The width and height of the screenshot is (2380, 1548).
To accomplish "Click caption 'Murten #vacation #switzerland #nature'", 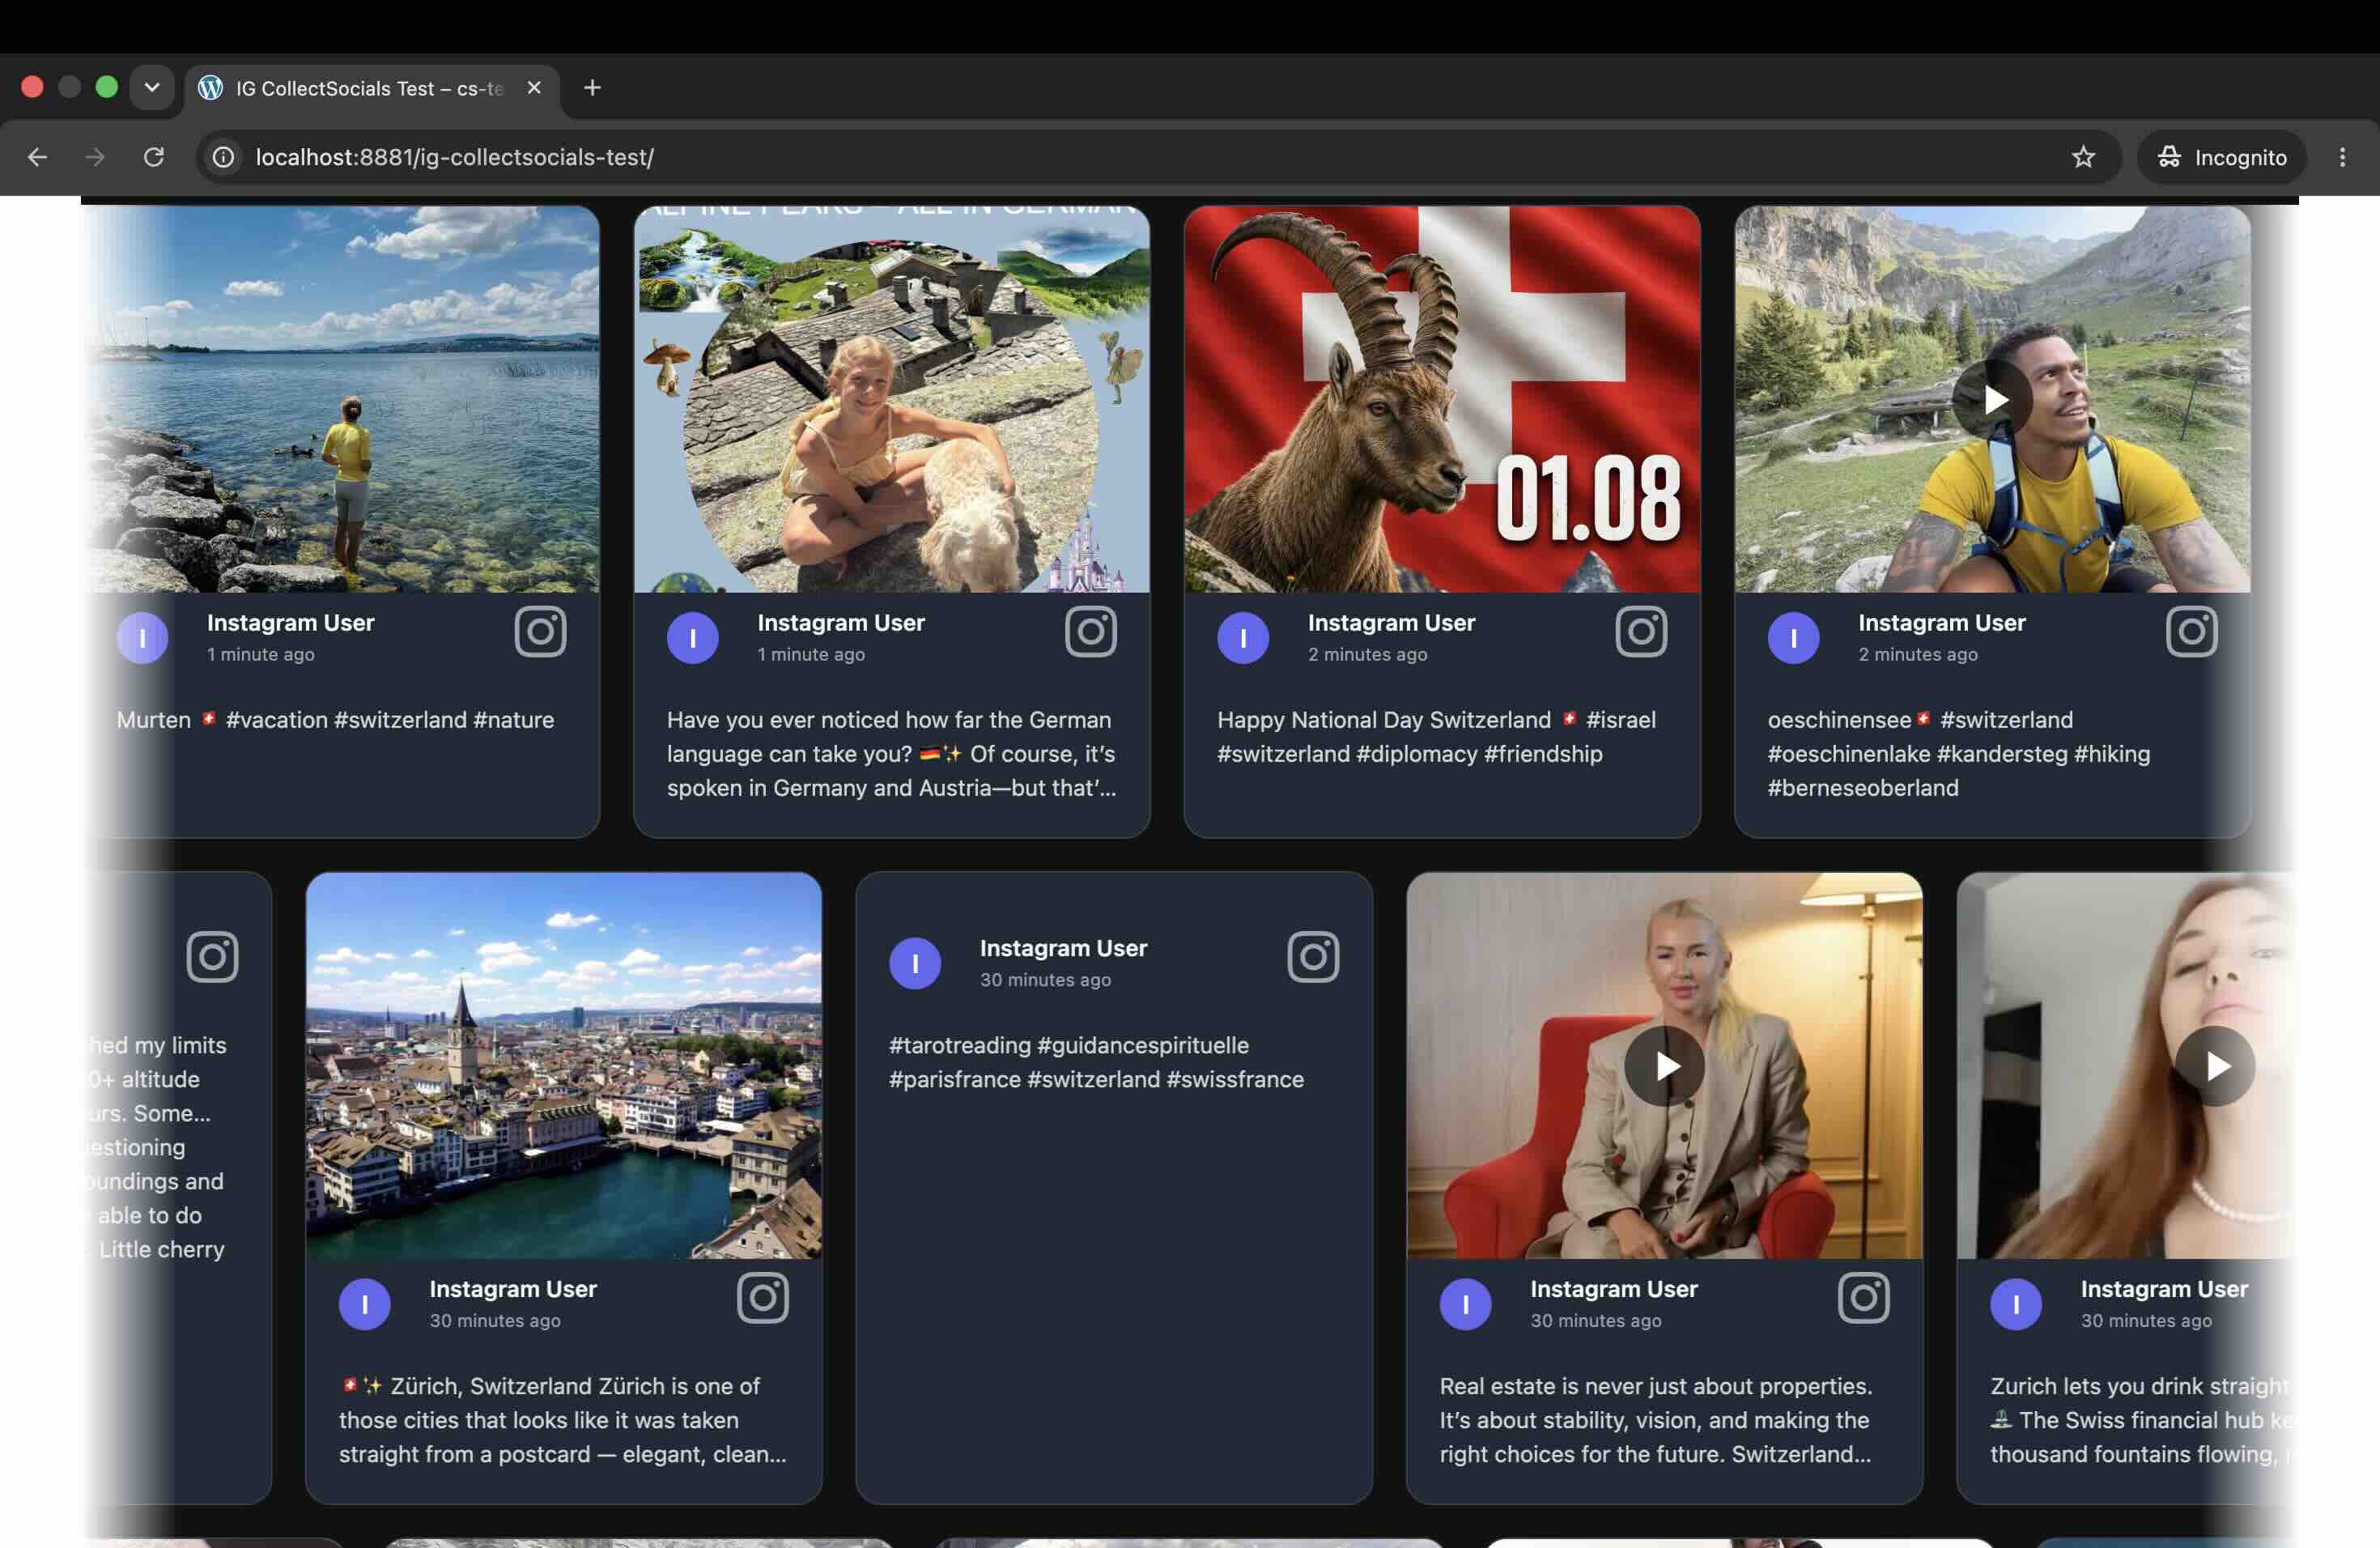I will click(x=335, y=720).
